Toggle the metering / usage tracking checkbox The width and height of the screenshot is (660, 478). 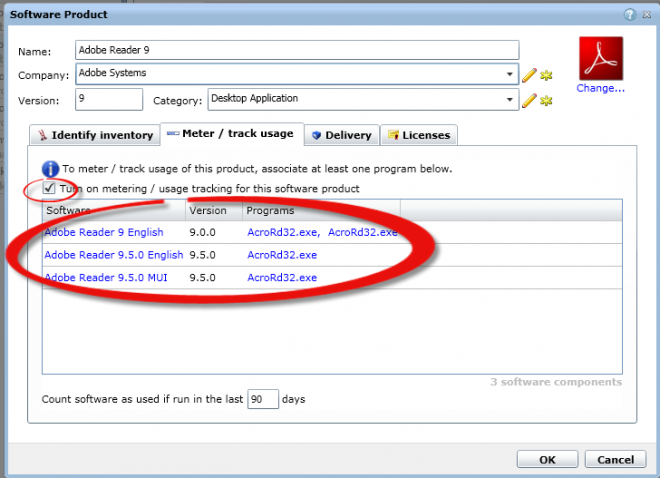coord(49,188)
